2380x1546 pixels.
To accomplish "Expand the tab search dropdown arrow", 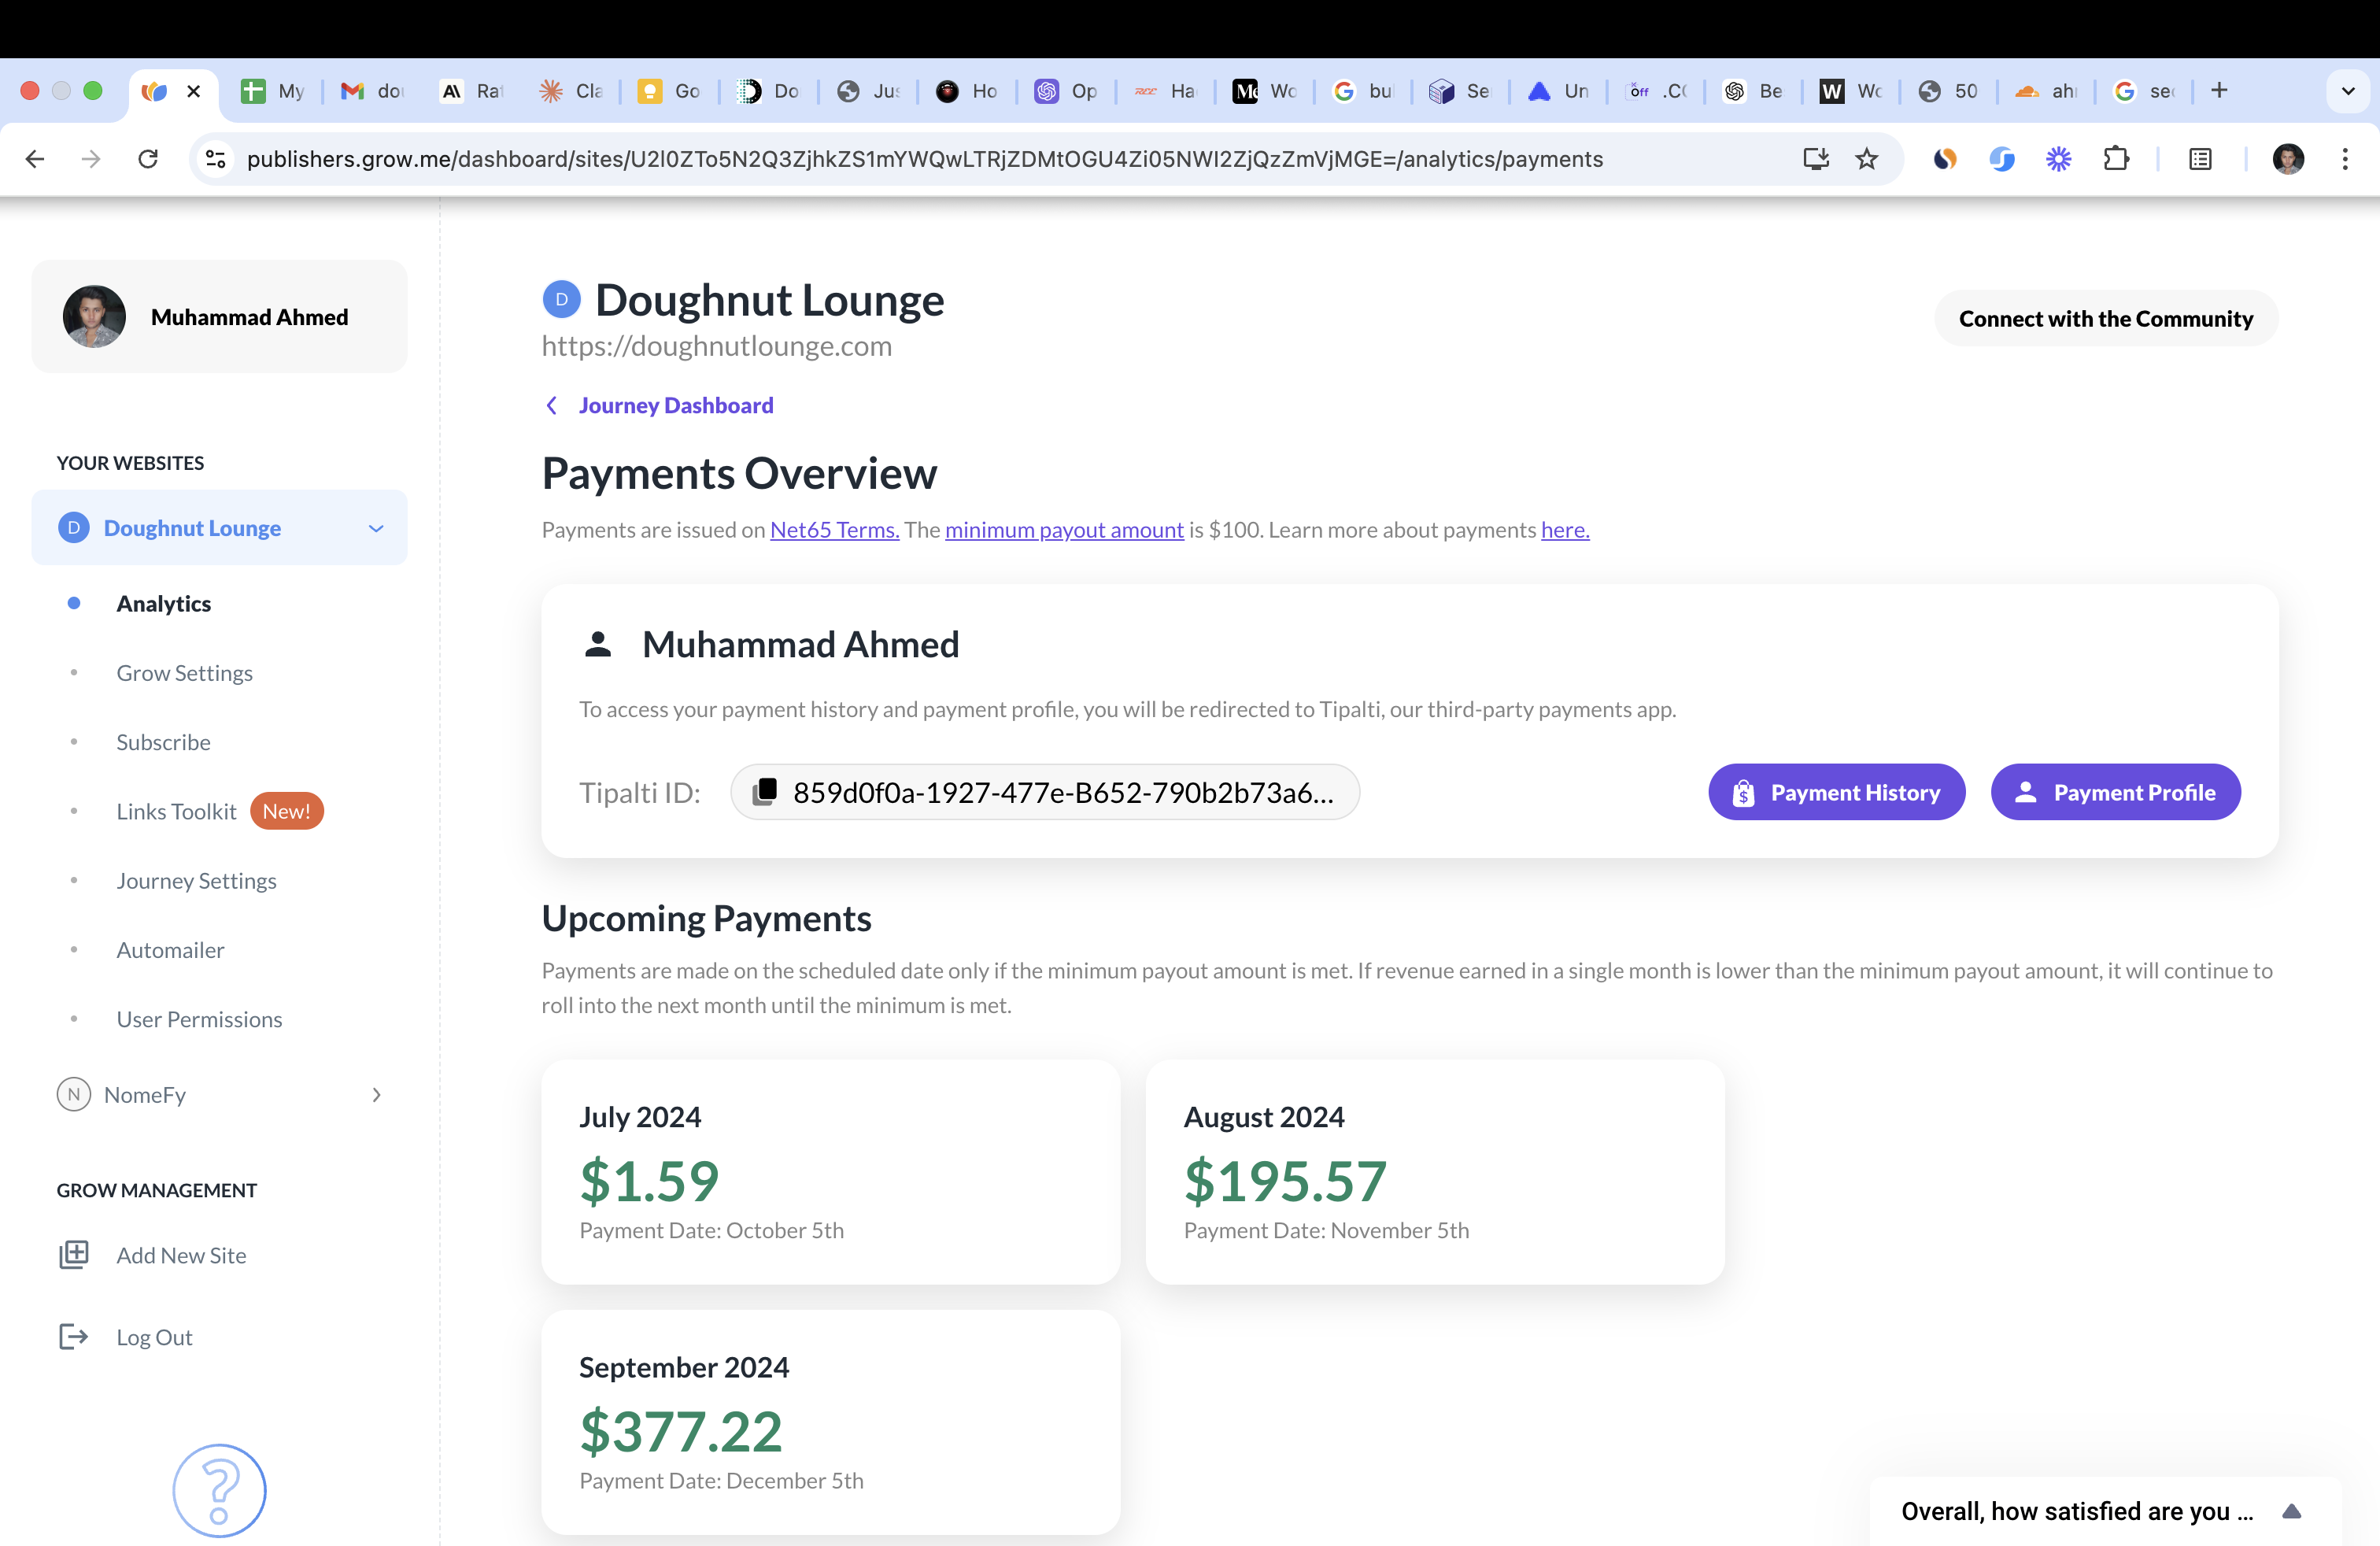I will pyautogui.click(x=2348, y=91).
